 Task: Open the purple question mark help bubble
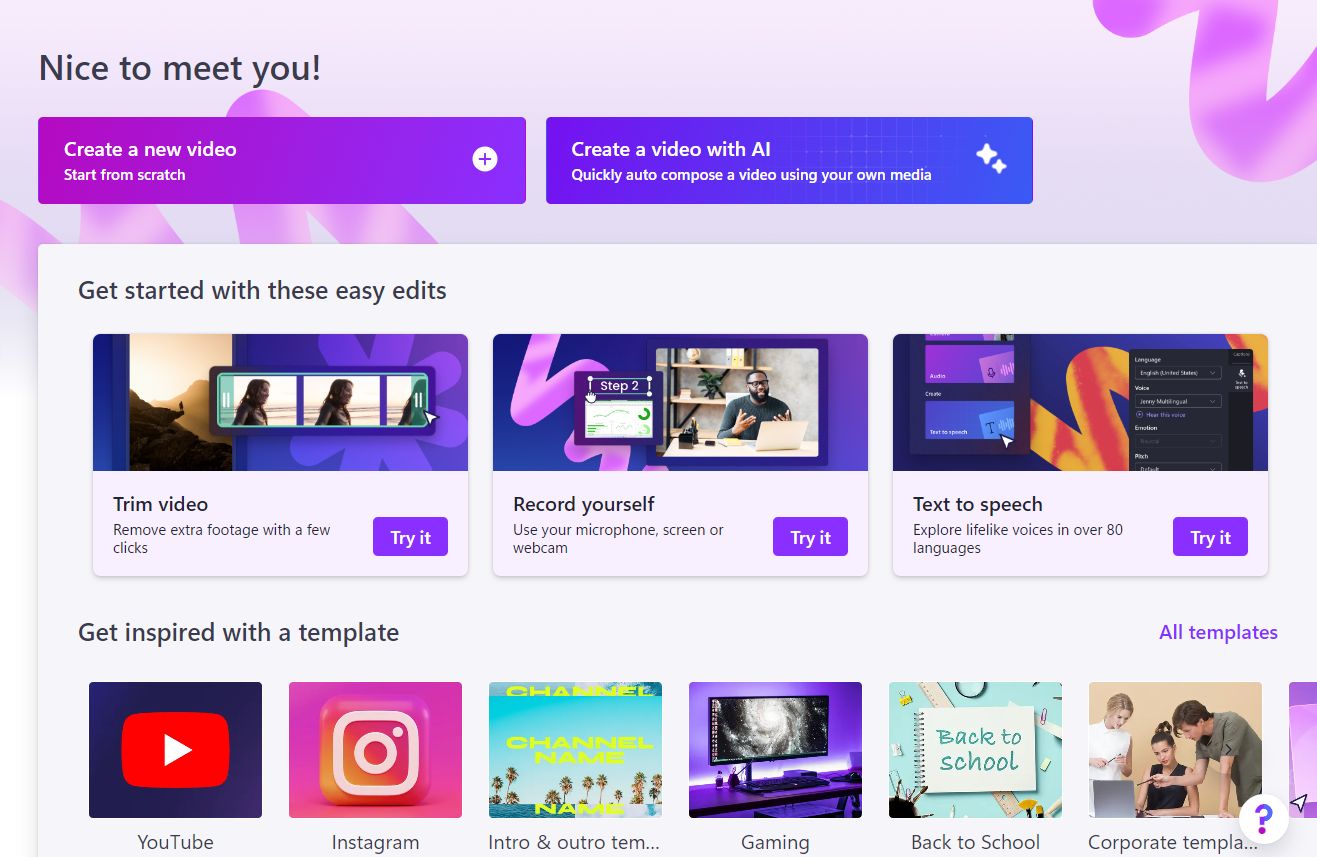point(1263,818)
